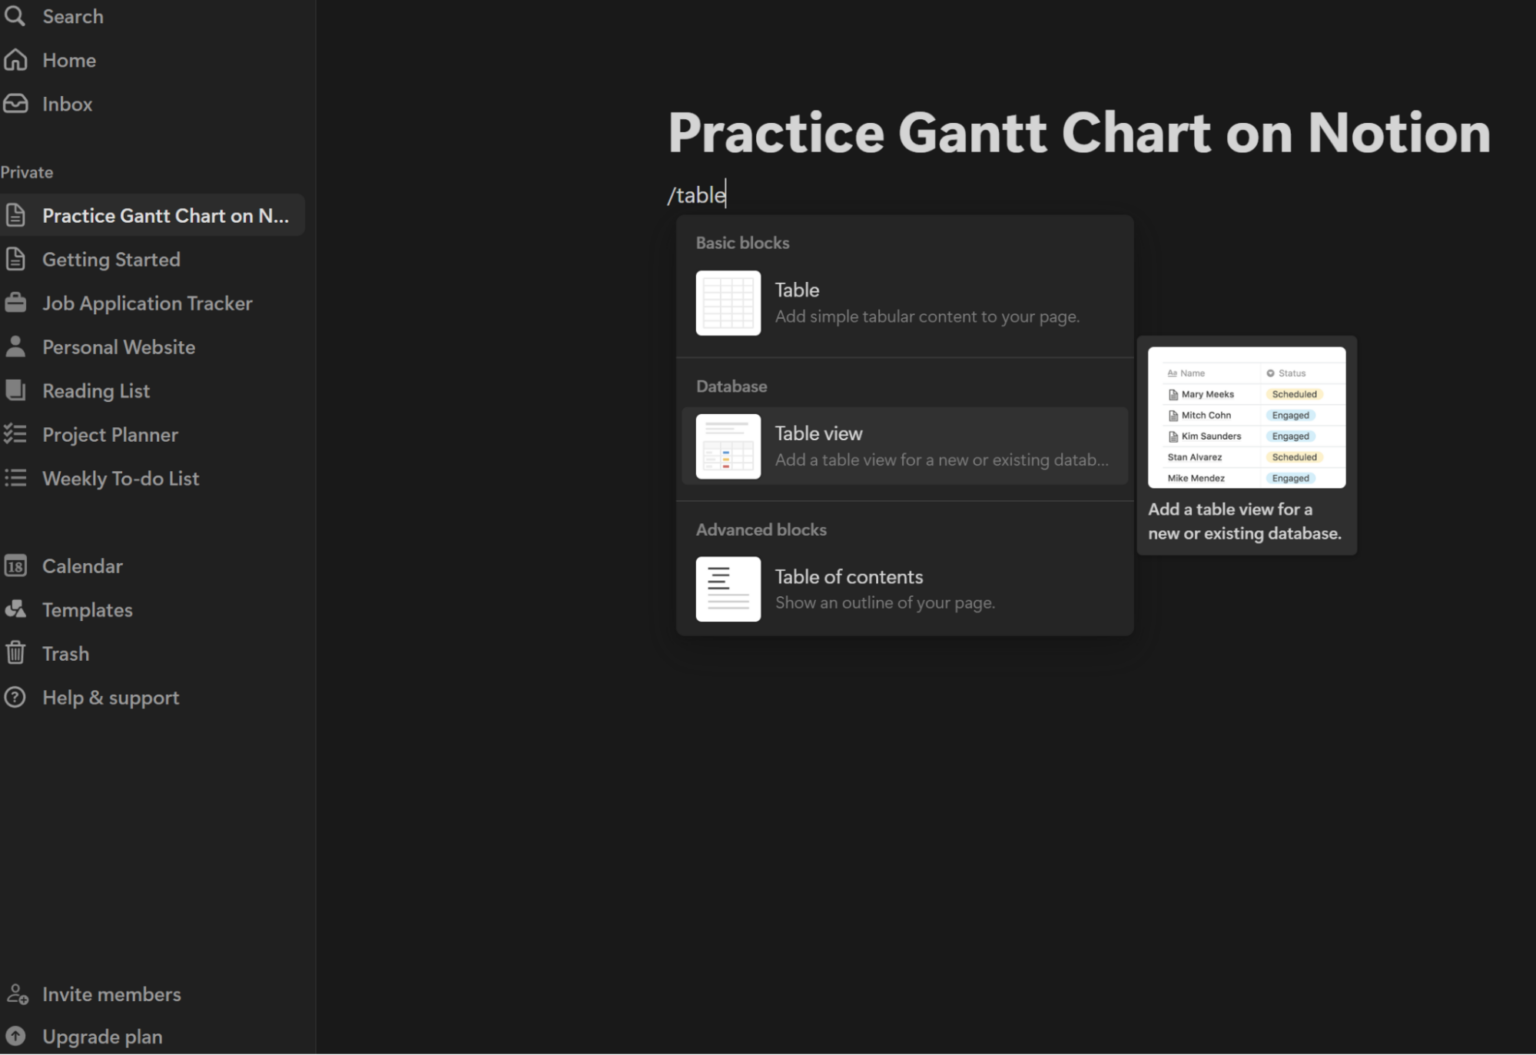Click the person icon next to Personal Website
1536x1055 pixels.
click(x=16, y=347)
